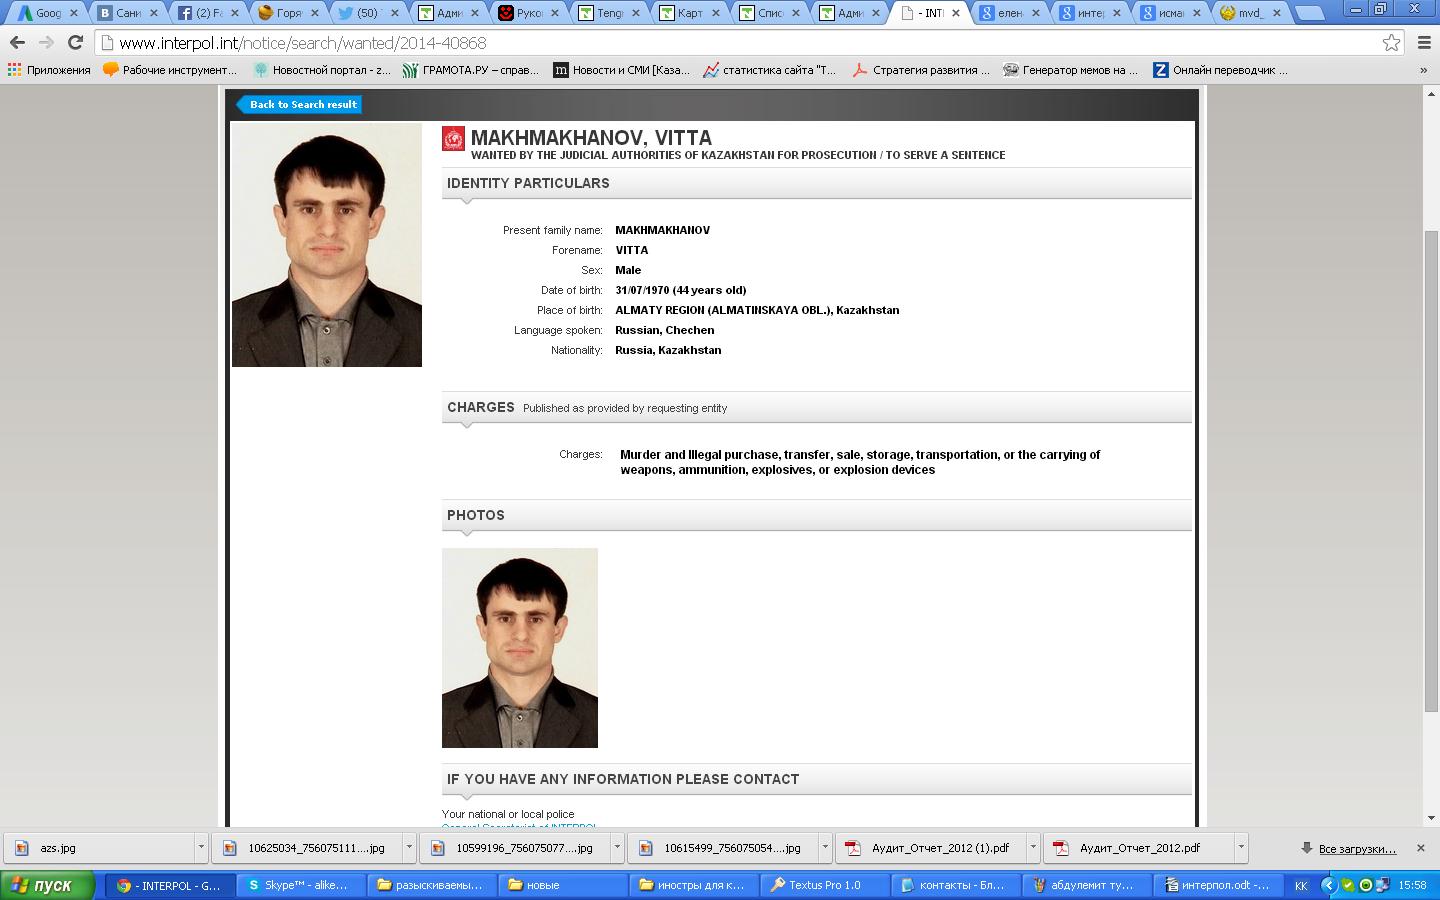The width and height of the screenshot is (1440, 900).
Task: Click the Back to Search result button
Action: [301, 104]
